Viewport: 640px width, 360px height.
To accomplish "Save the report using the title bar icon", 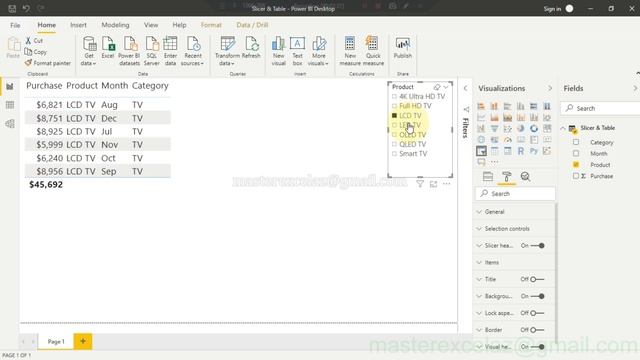I will pos(12,8).
